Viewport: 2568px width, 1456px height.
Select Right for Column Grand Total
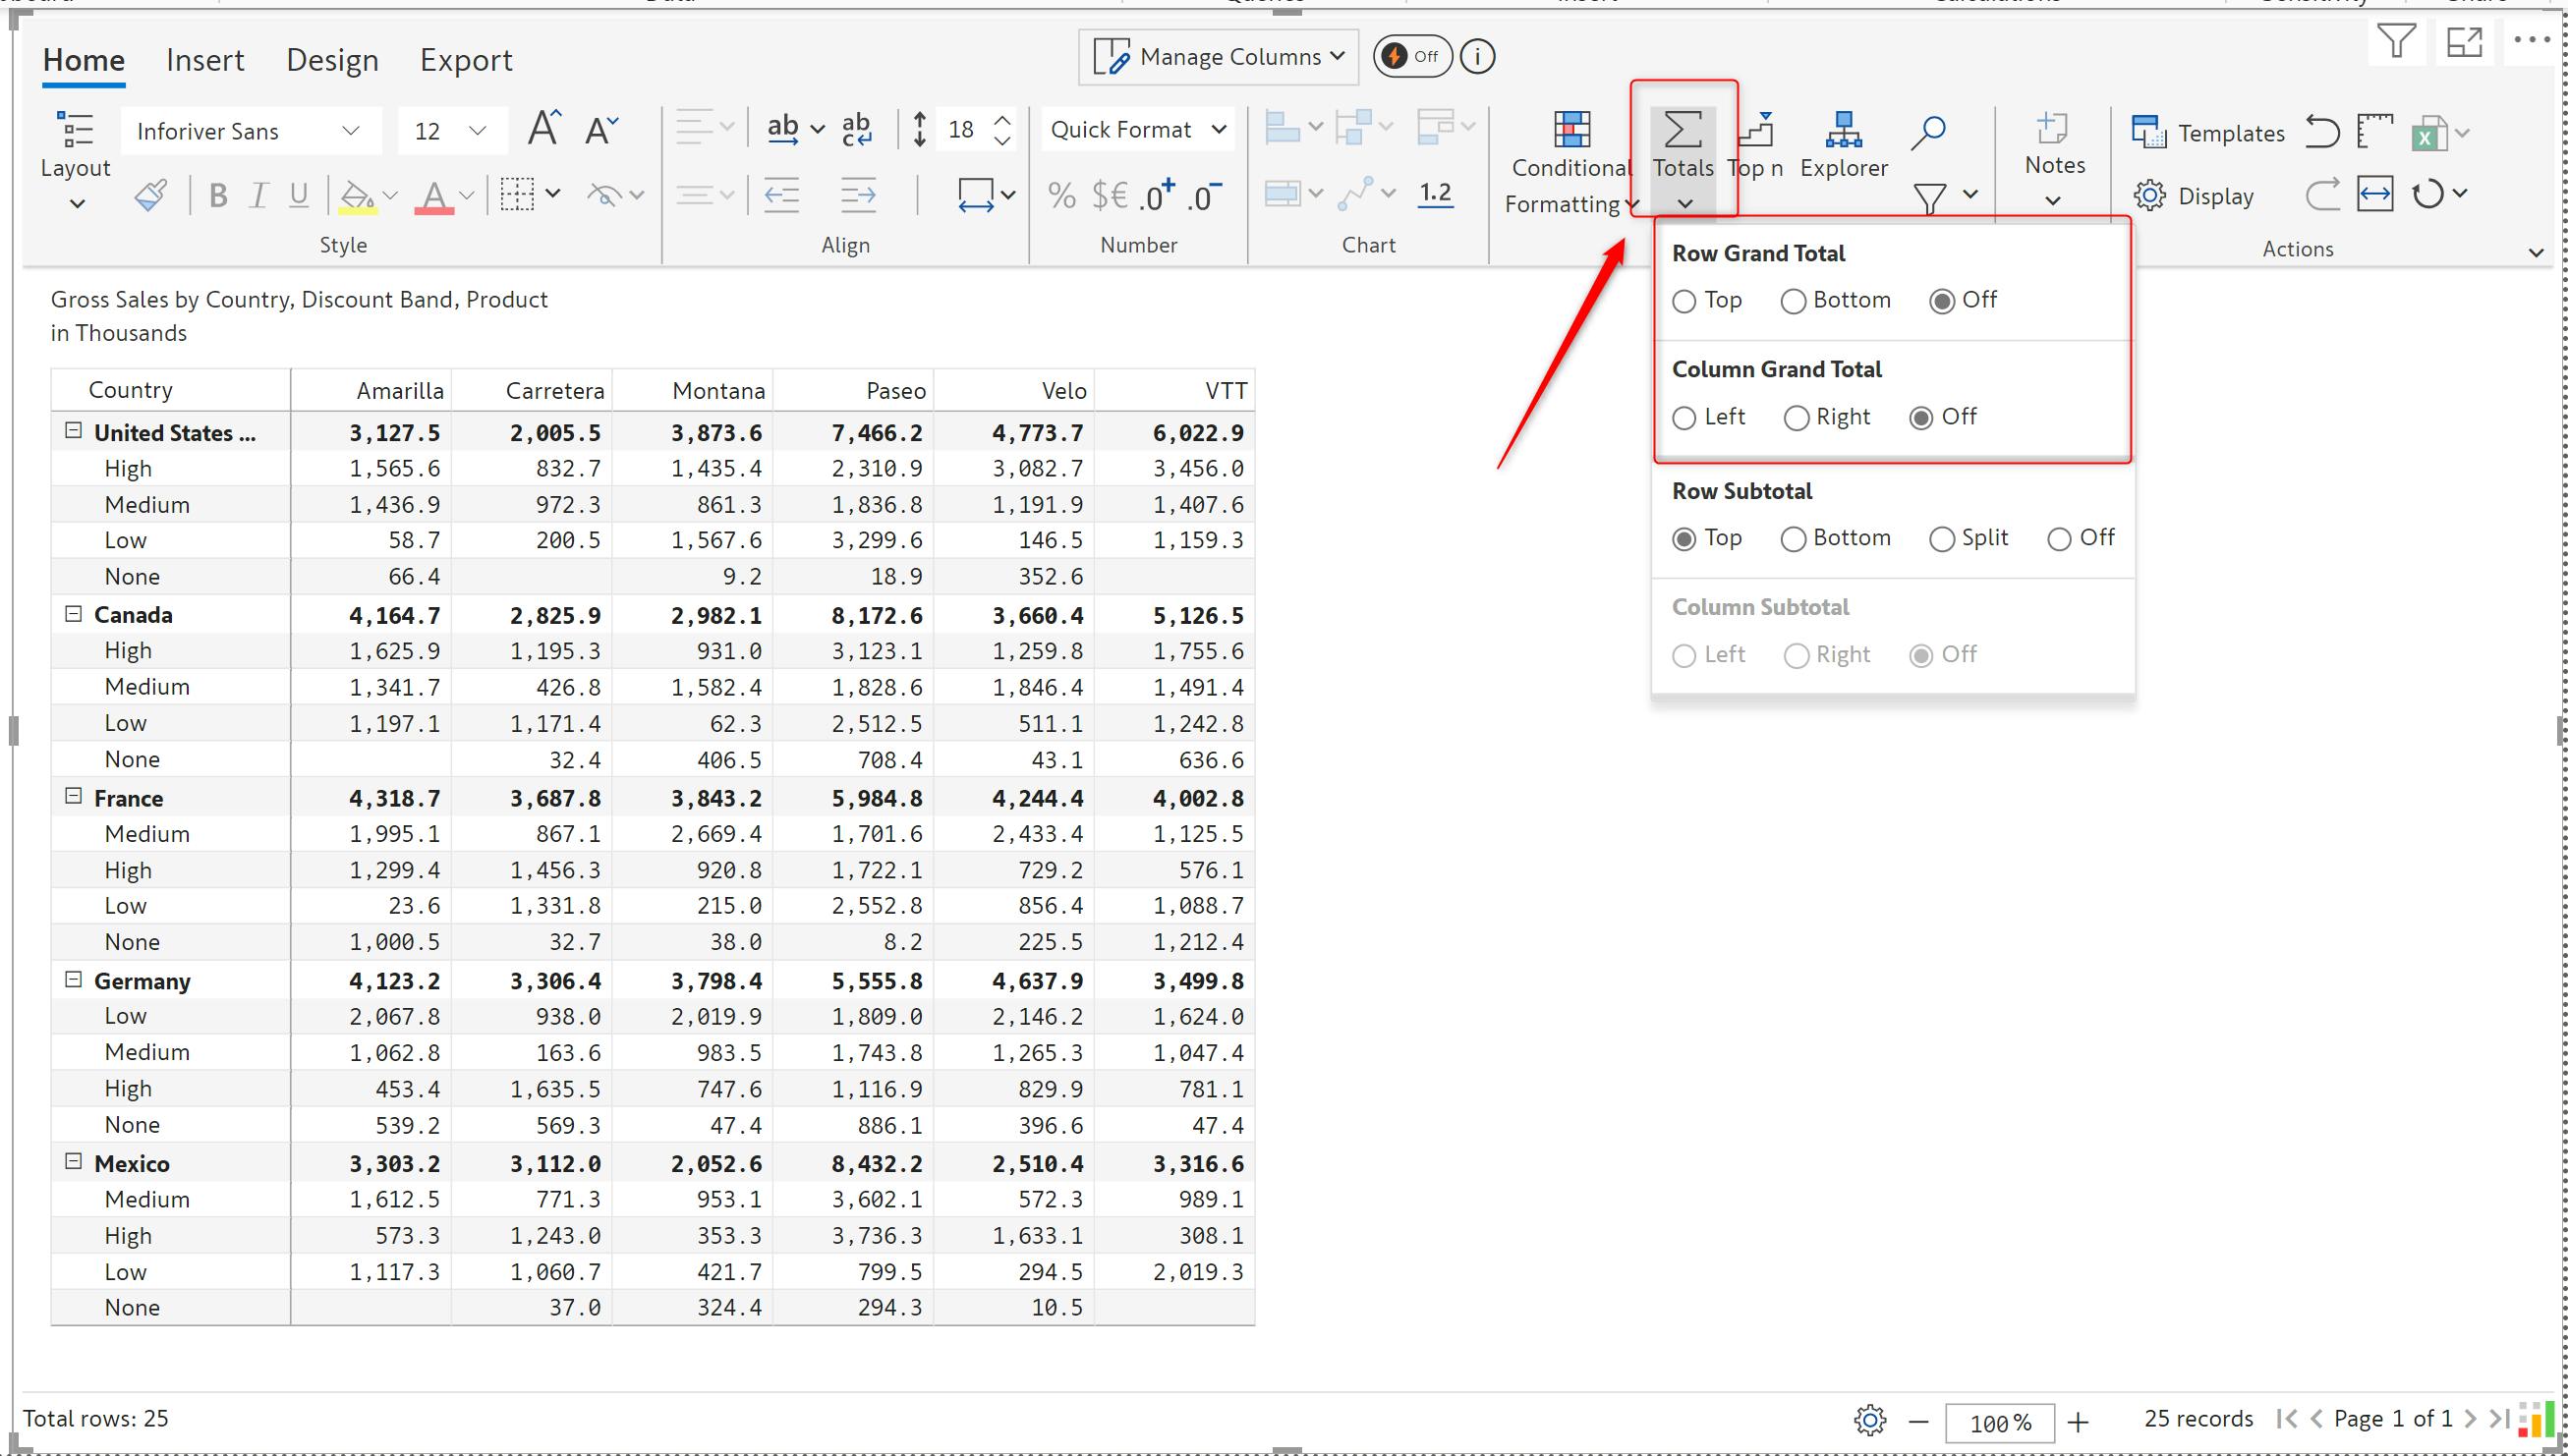pos(1796,418)
